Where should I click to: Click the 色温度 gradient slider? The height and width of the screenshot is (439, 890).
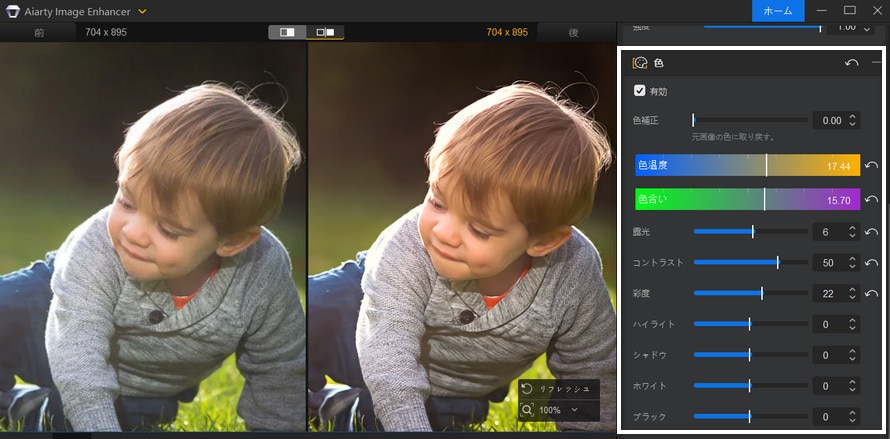click(x=748, y=165)
